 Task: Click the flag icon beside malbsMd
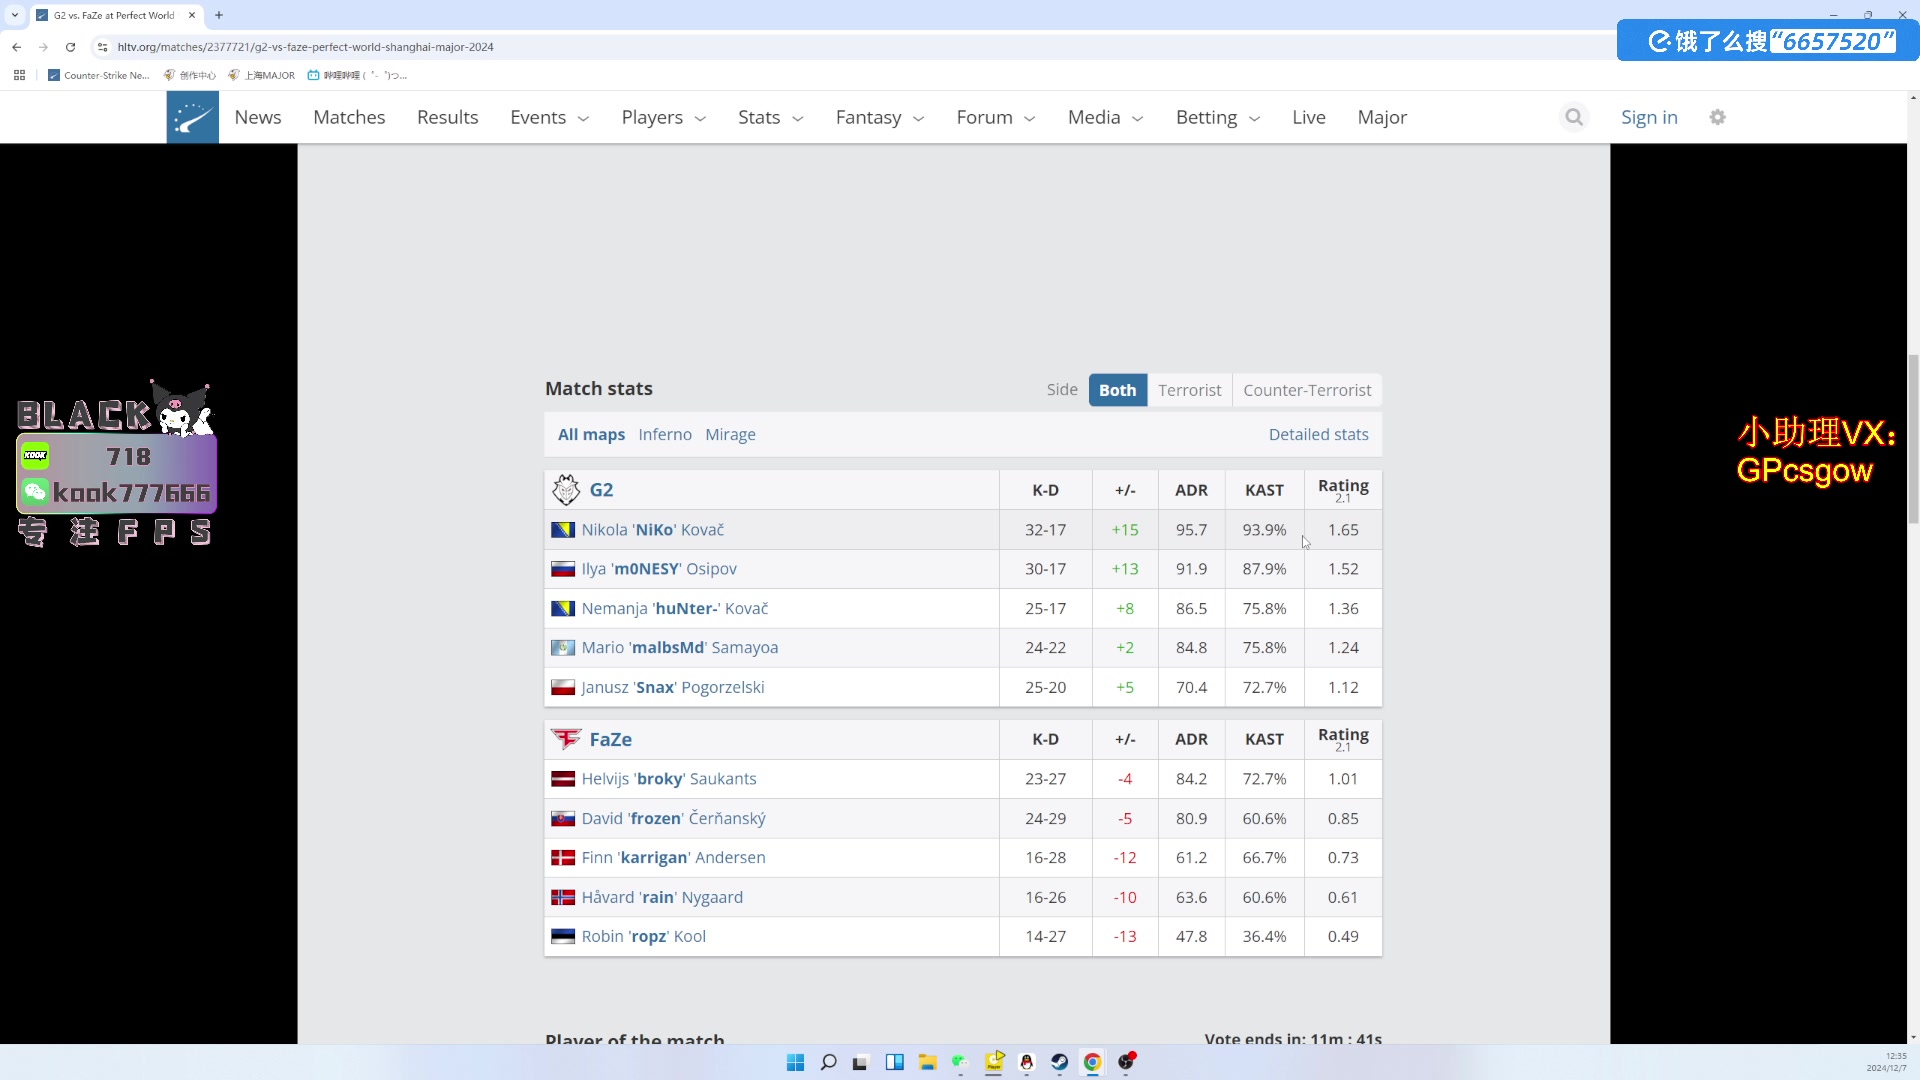tap(563, 648)
